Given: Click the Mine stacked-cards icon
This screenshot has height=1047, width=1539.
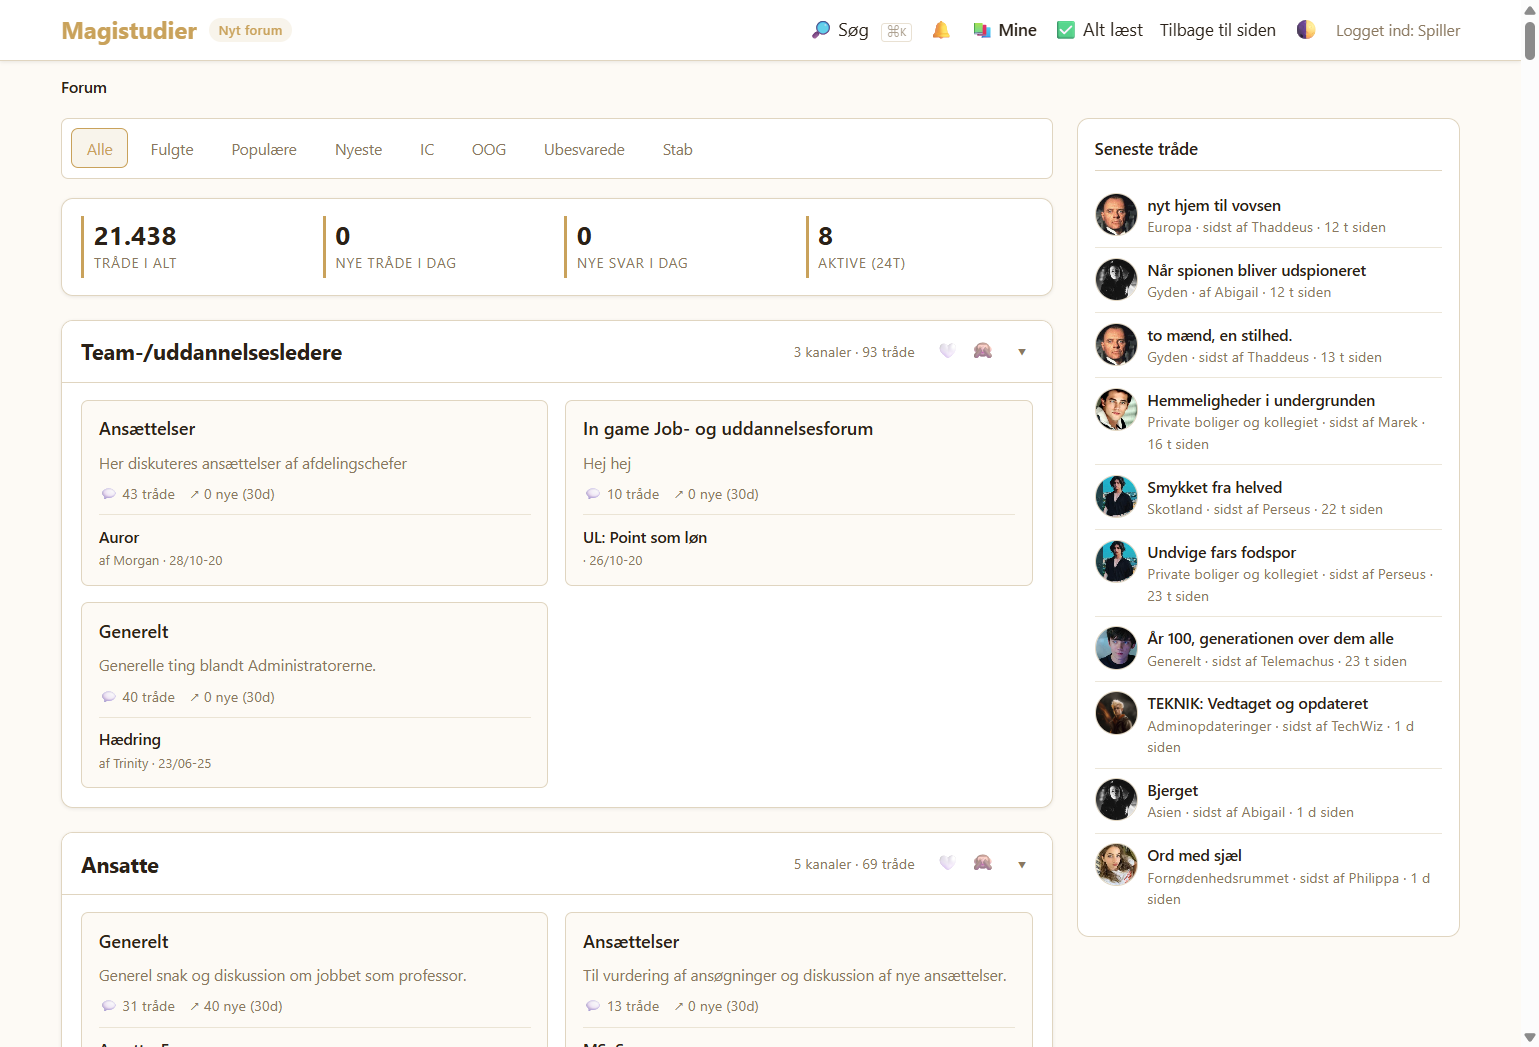Looking at the screenshot, I should pyautogui.click(x=982, y=30).
